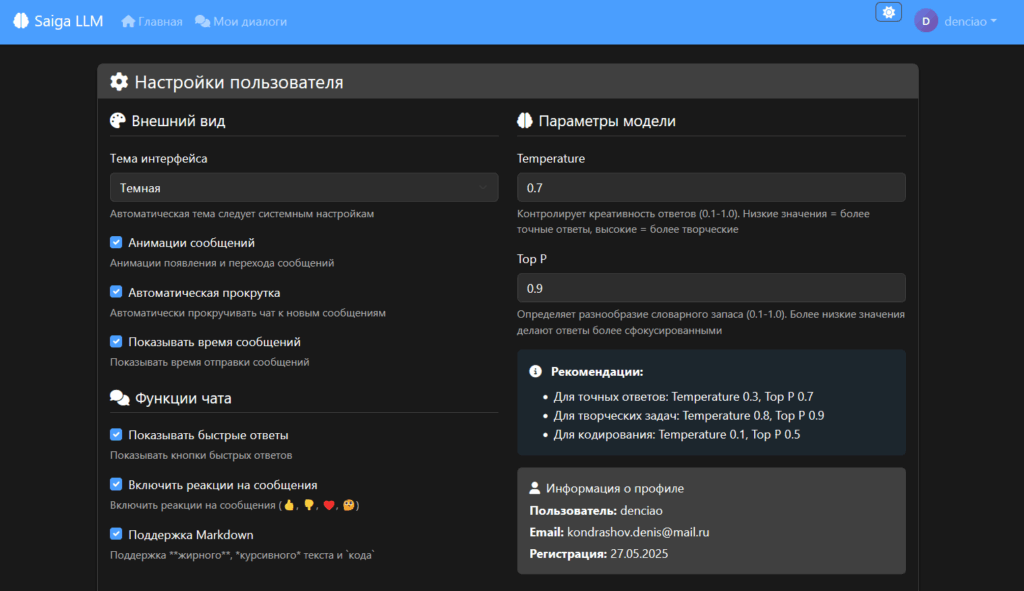Disable the Анимации сообщений checkbox
Viewport: 1024px width, 591px height.
click(x=116, y=243)
